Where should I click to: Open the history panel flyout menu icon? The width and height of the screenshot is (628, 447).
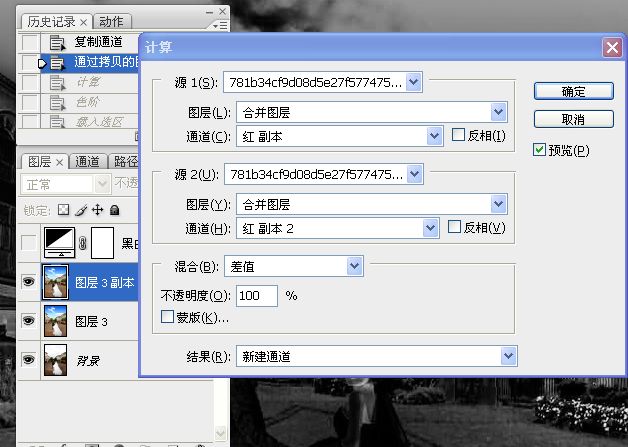(221, 26)
